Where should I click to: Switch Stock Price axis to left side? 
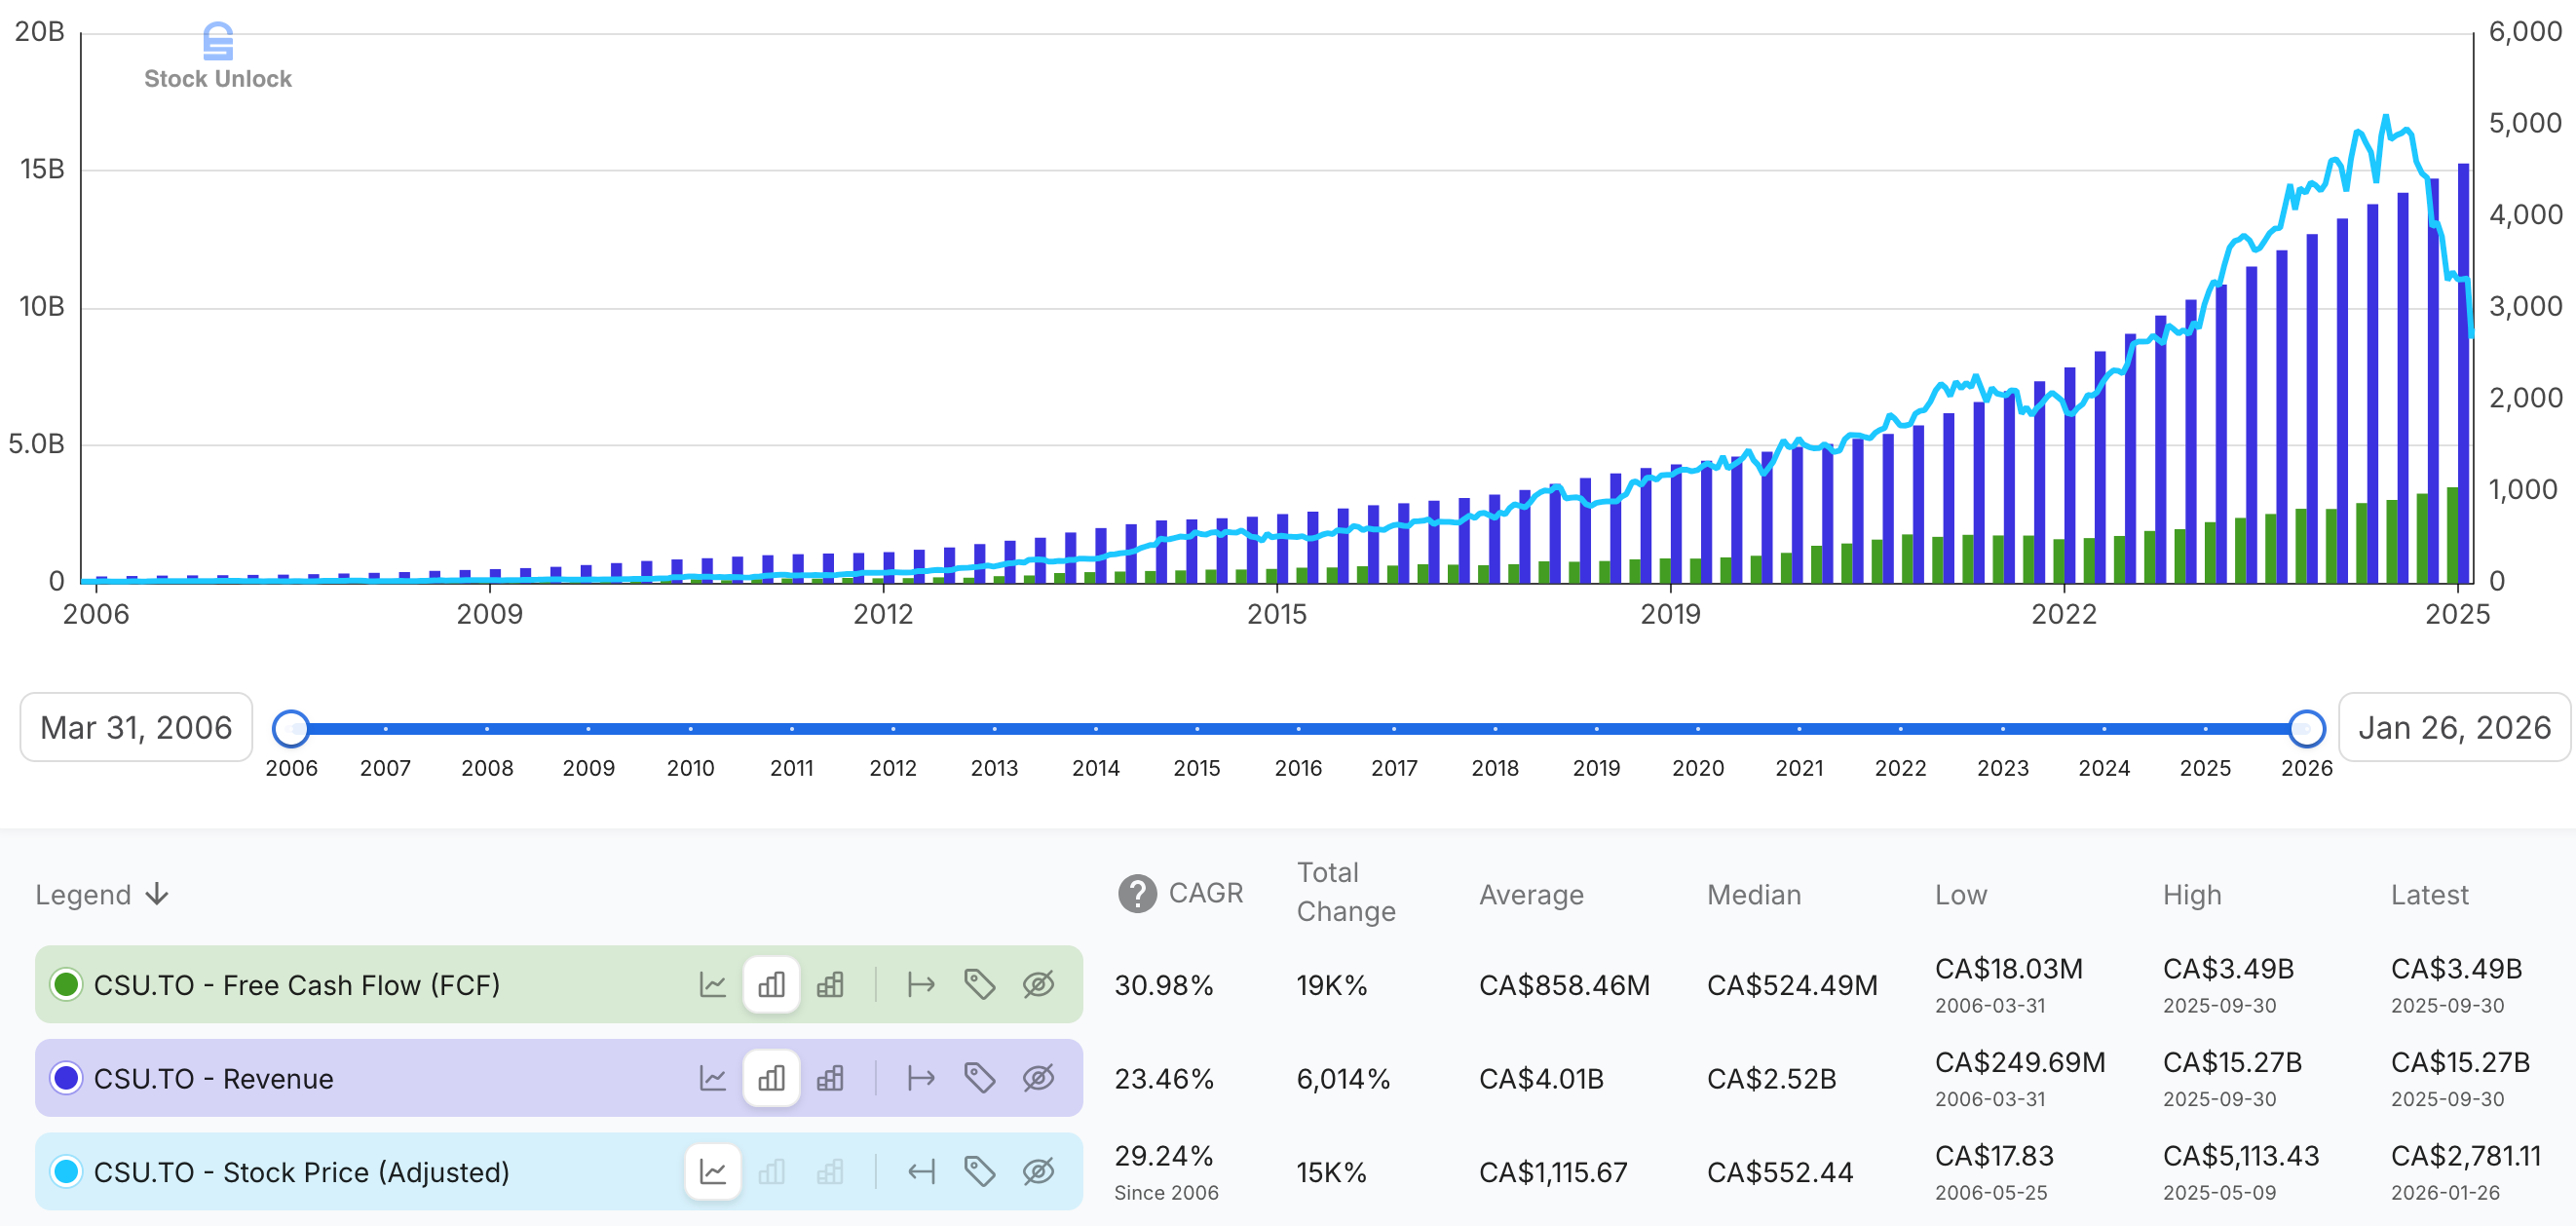(920, 1171)
